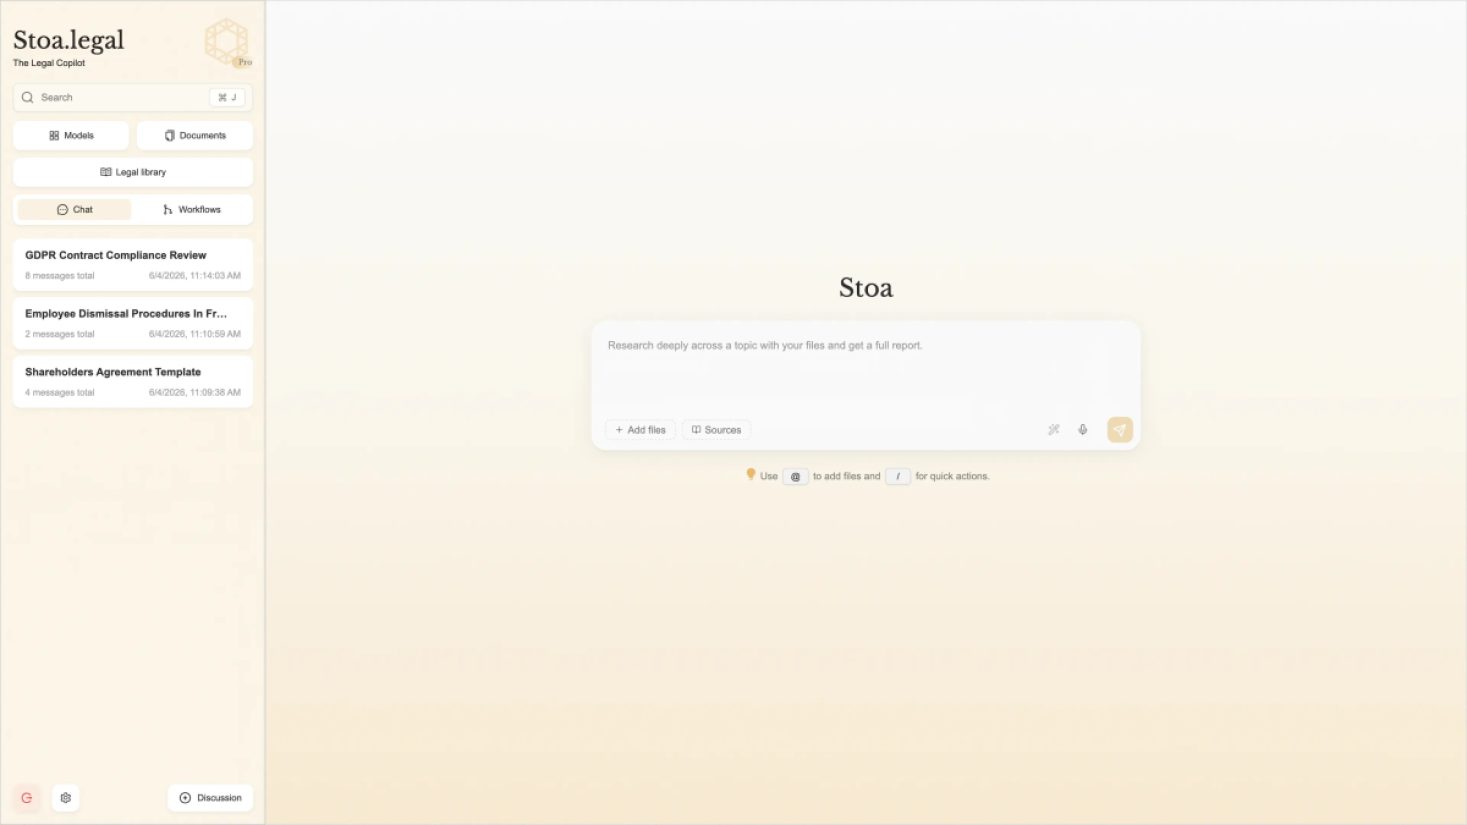Click '8 messages total' text
1467x825 pixels.
[60, 276]
